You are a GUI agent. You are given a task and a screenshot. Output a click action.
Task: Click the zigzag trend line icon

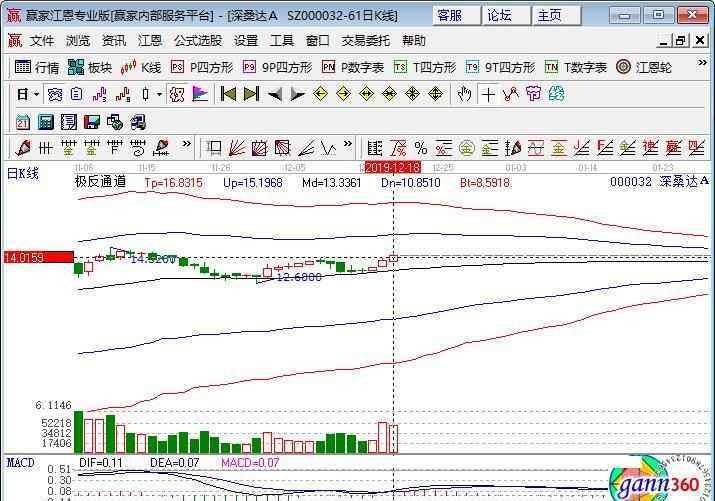click(x=511, y=94)
